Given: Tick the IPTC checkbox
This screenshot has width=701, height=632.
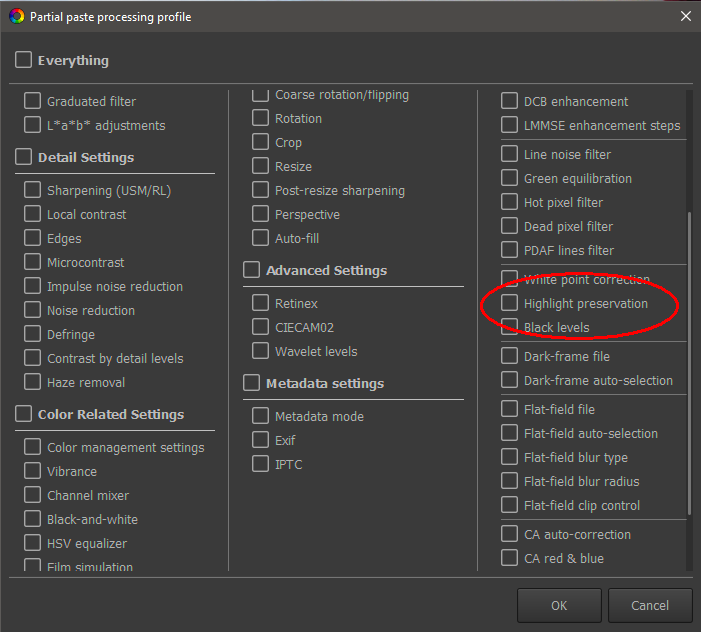Looking at the screenshot, I should tap(260, 464).
